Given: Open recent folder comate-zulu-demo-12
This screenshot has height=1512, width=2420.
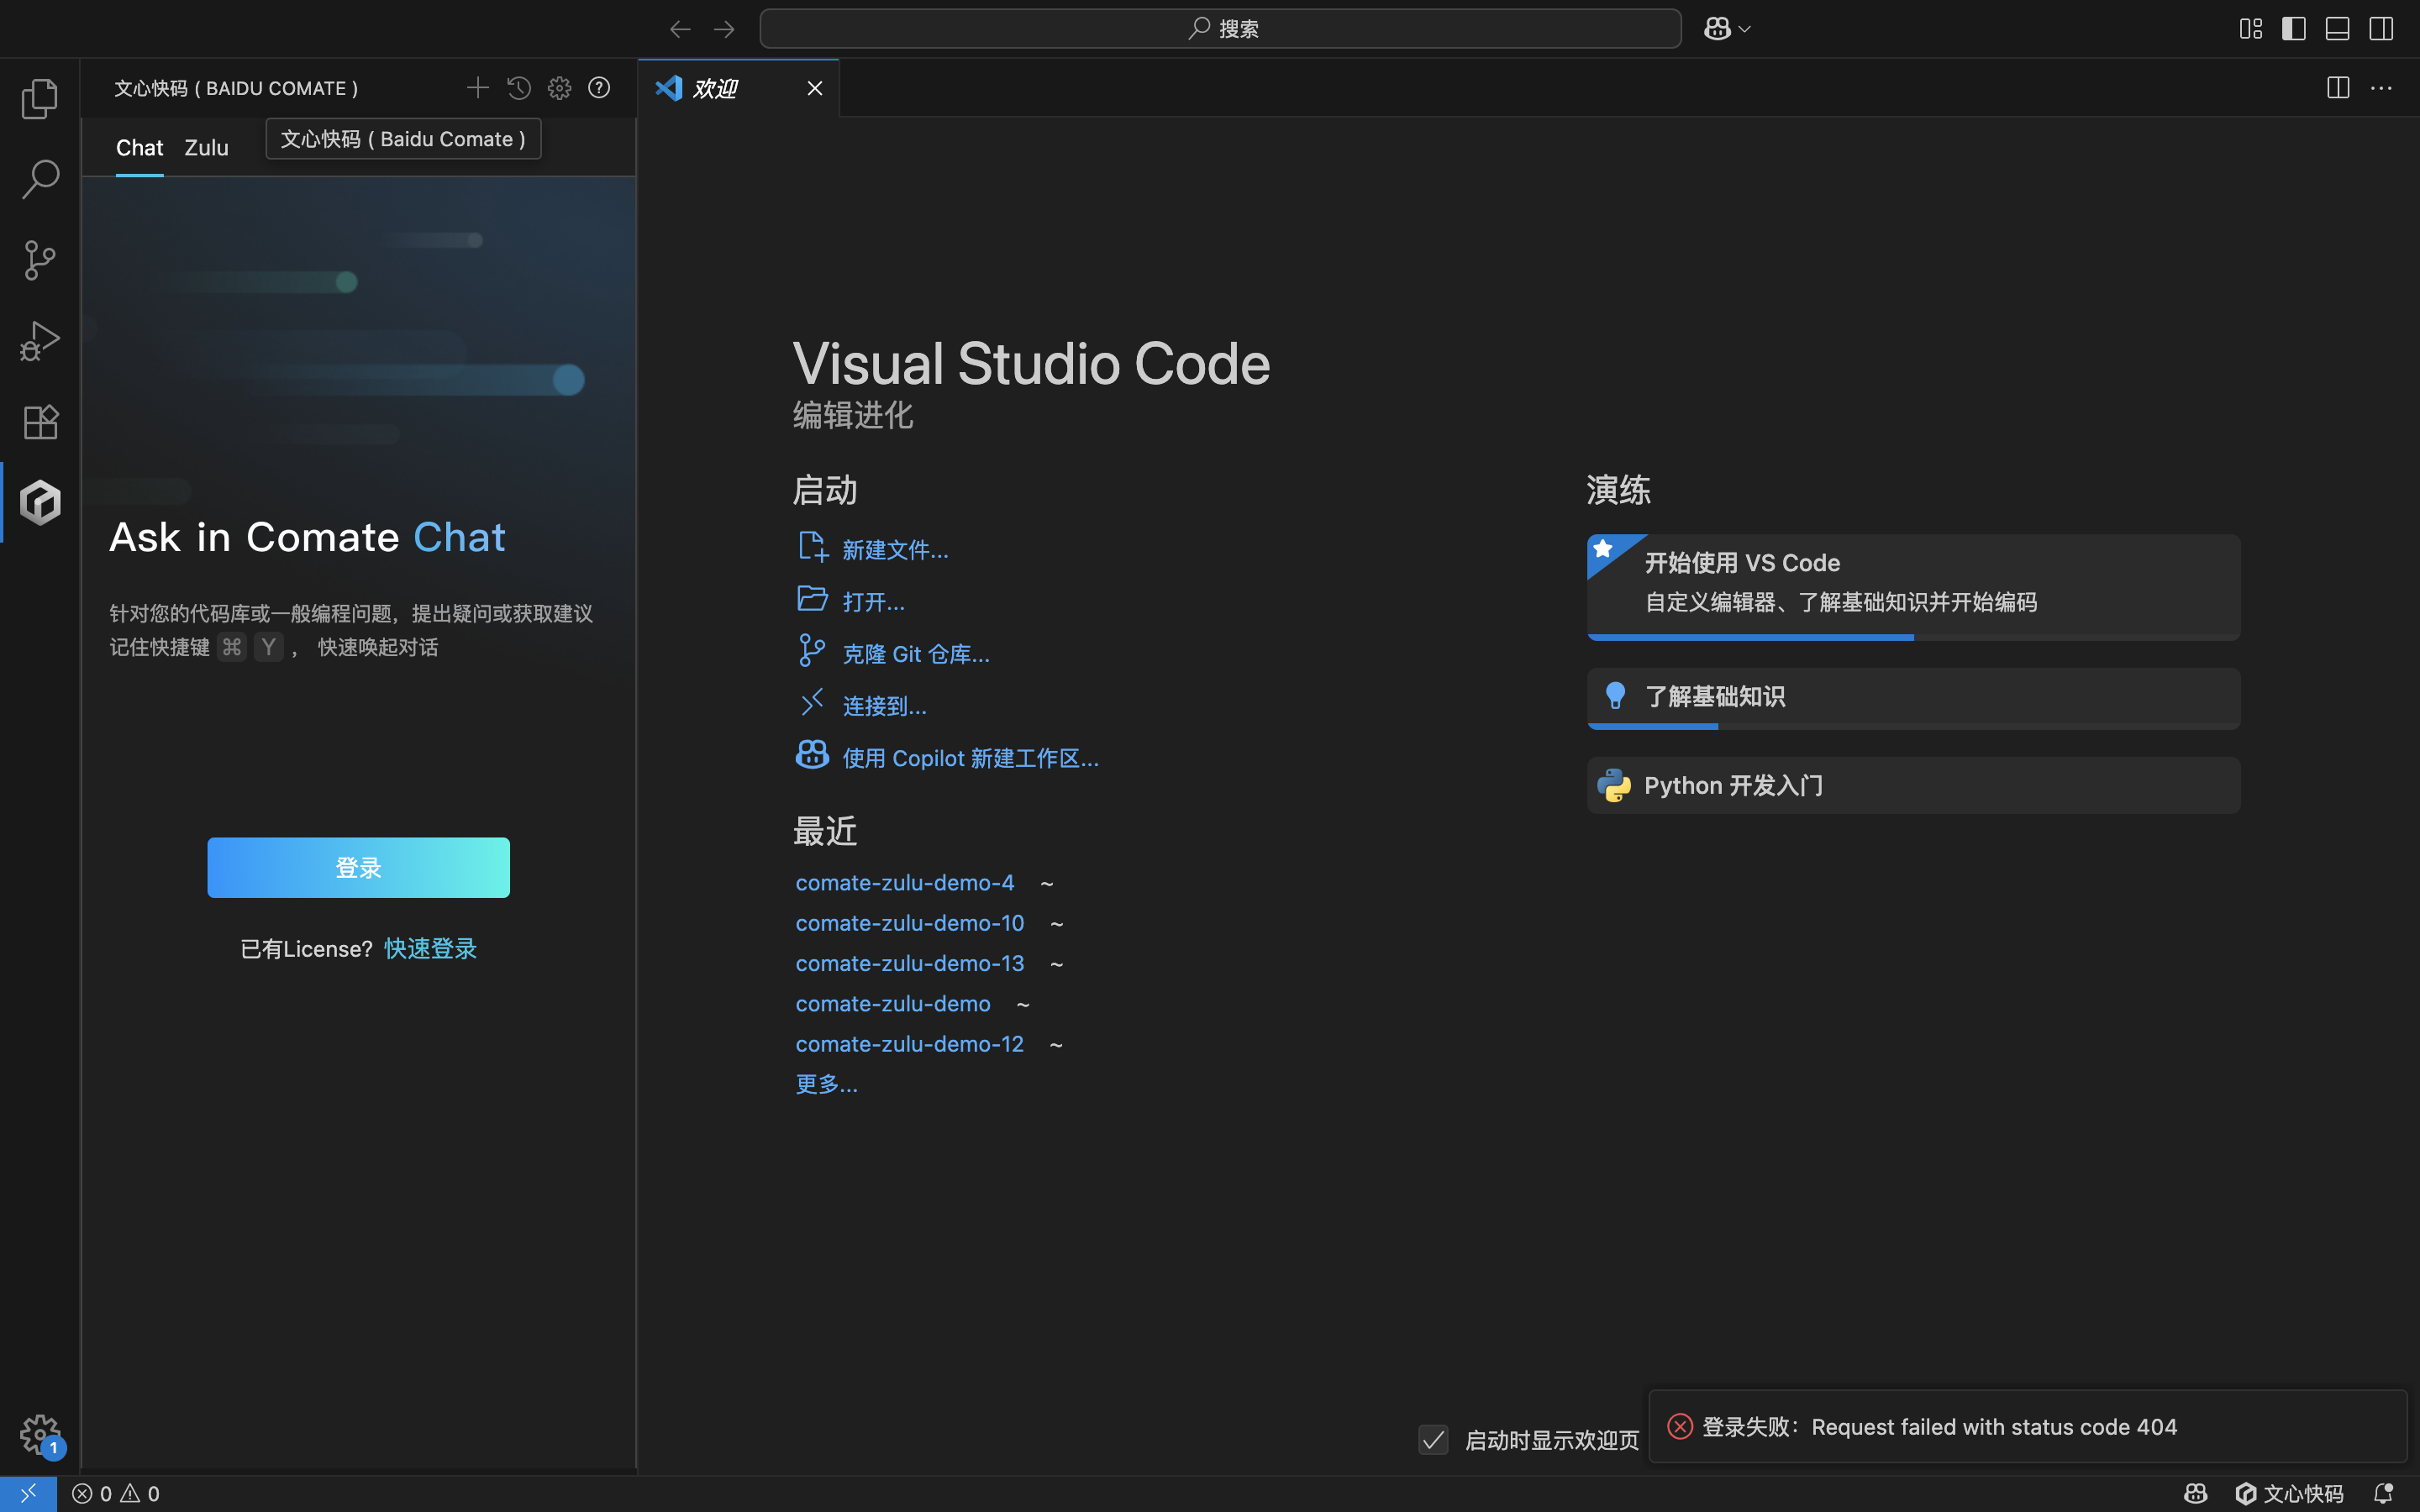Looking at the screenshot, I should pos(909,1043).
